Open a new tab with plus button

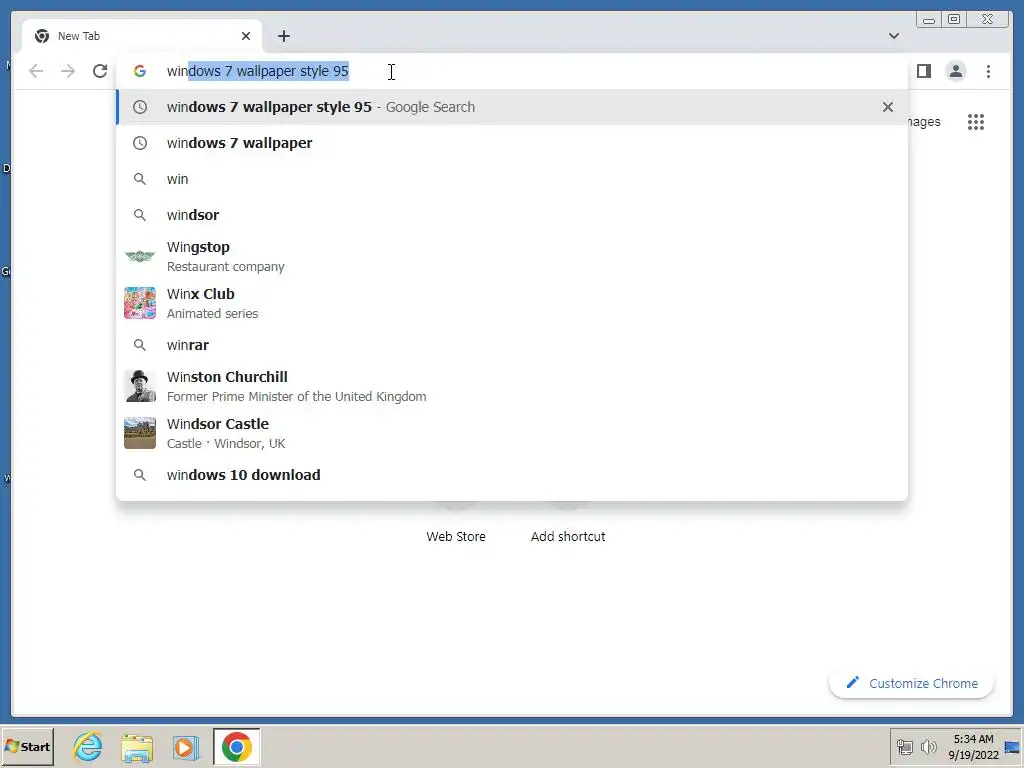(x=283, y=36)
